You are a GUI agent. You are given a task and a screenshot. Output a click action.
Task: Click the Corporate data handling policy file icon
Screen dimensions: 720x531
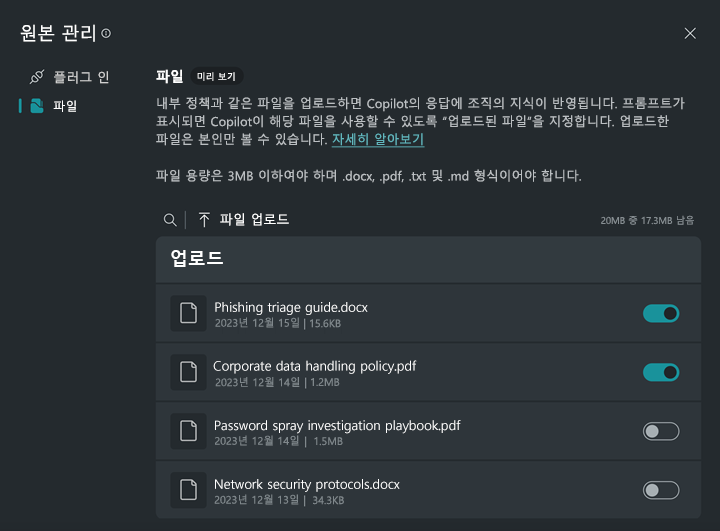pos(188,373)
